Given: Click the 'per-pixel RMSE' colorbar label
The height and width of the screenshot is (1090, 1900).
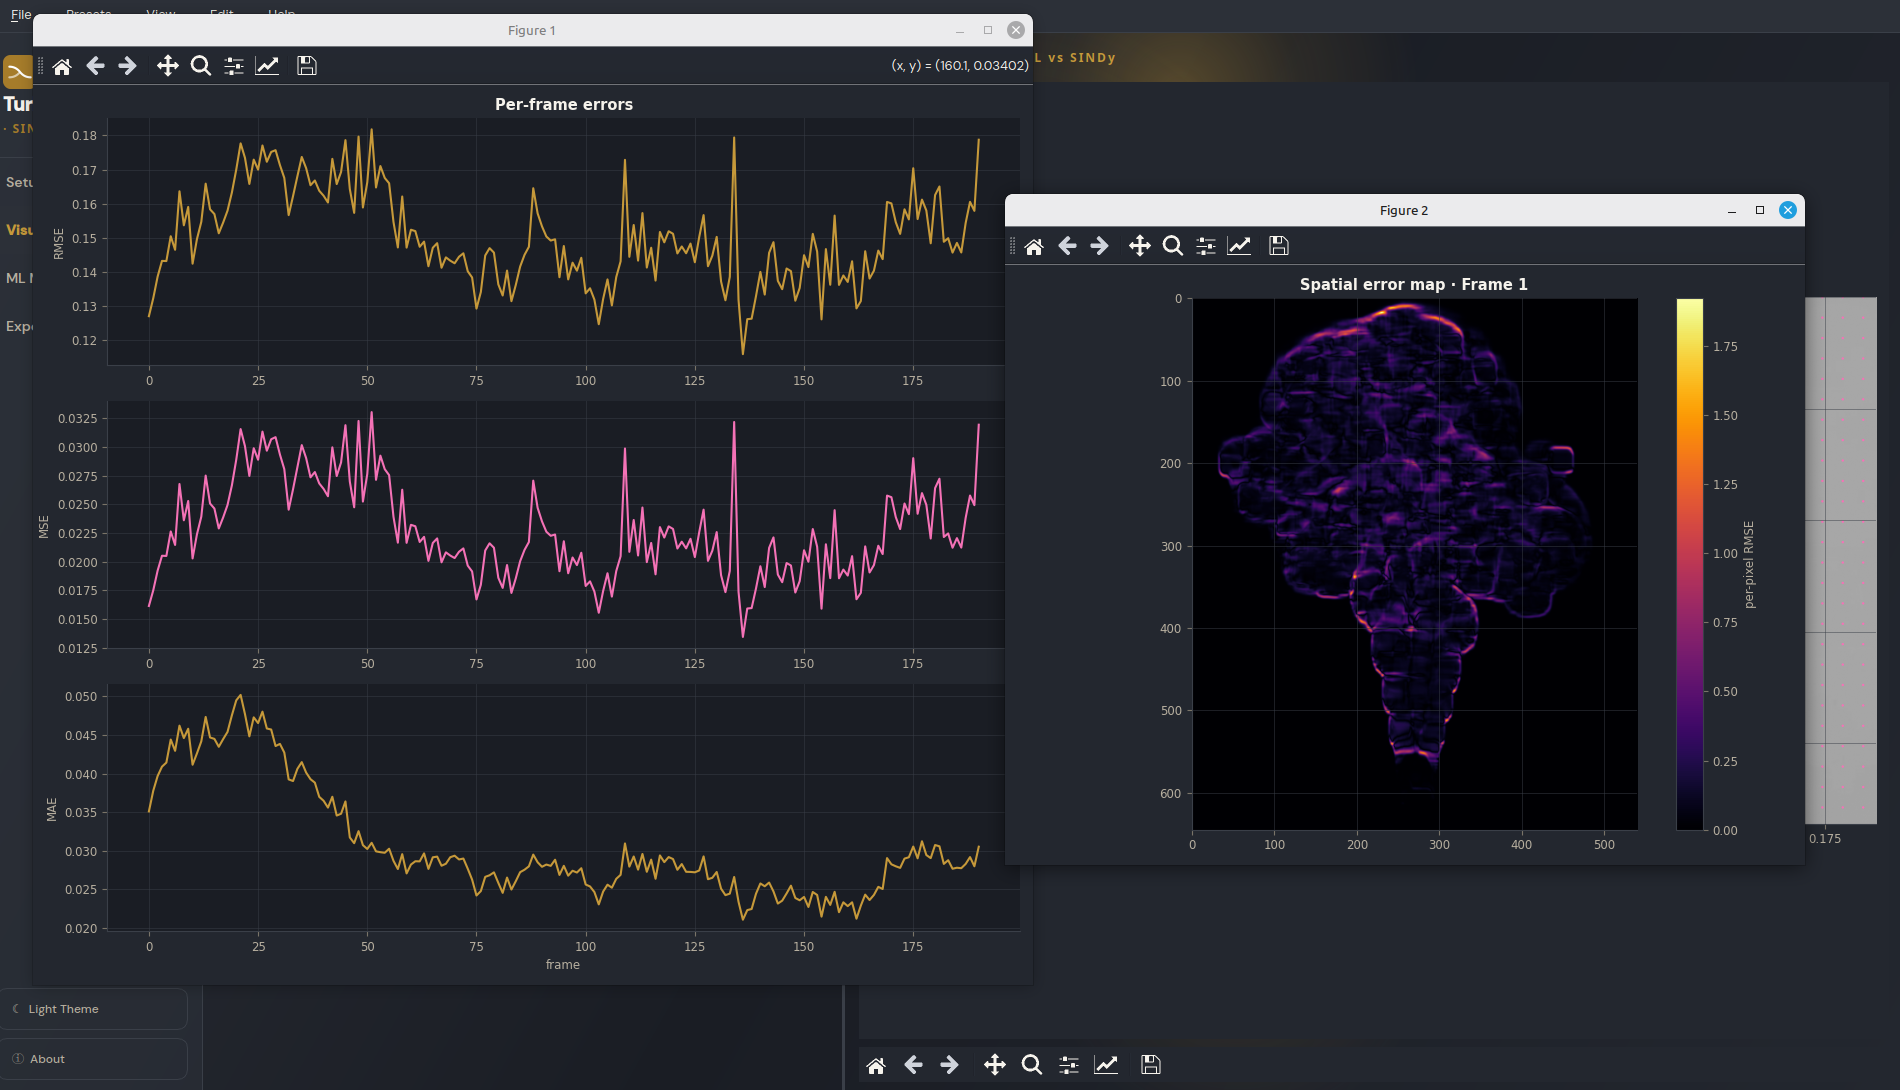Looking at the screenshot, I should pyautogui.click(x=1749, y=564).
